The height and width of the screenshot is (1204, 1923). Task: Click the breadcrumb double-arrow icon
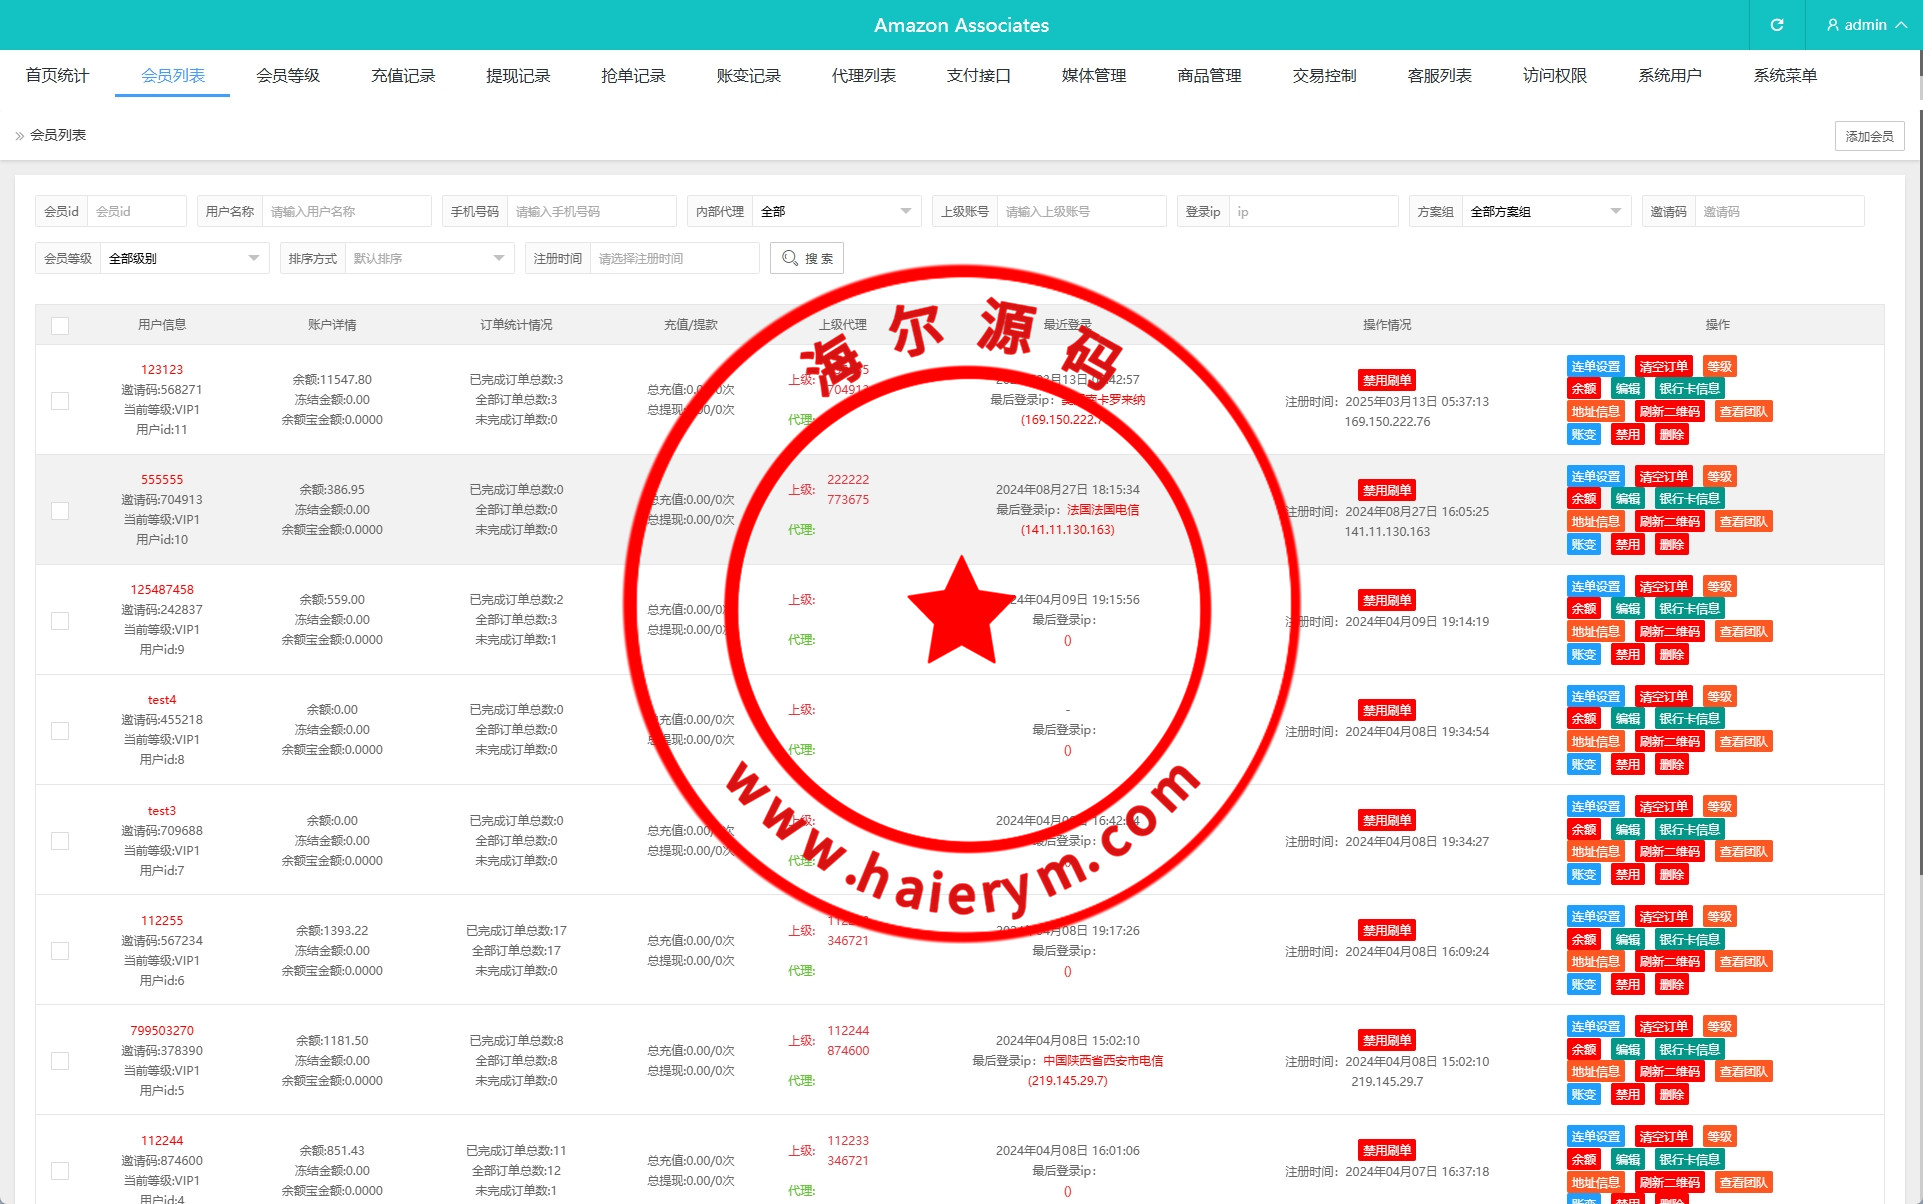pos(19,136)
